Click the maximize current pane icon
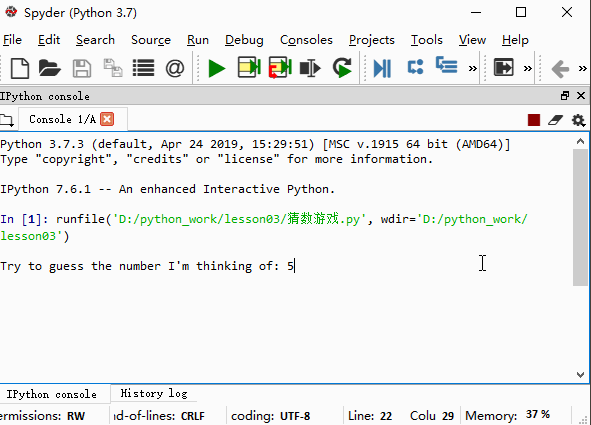Screen dimensions: 591x425 point(503,67)
